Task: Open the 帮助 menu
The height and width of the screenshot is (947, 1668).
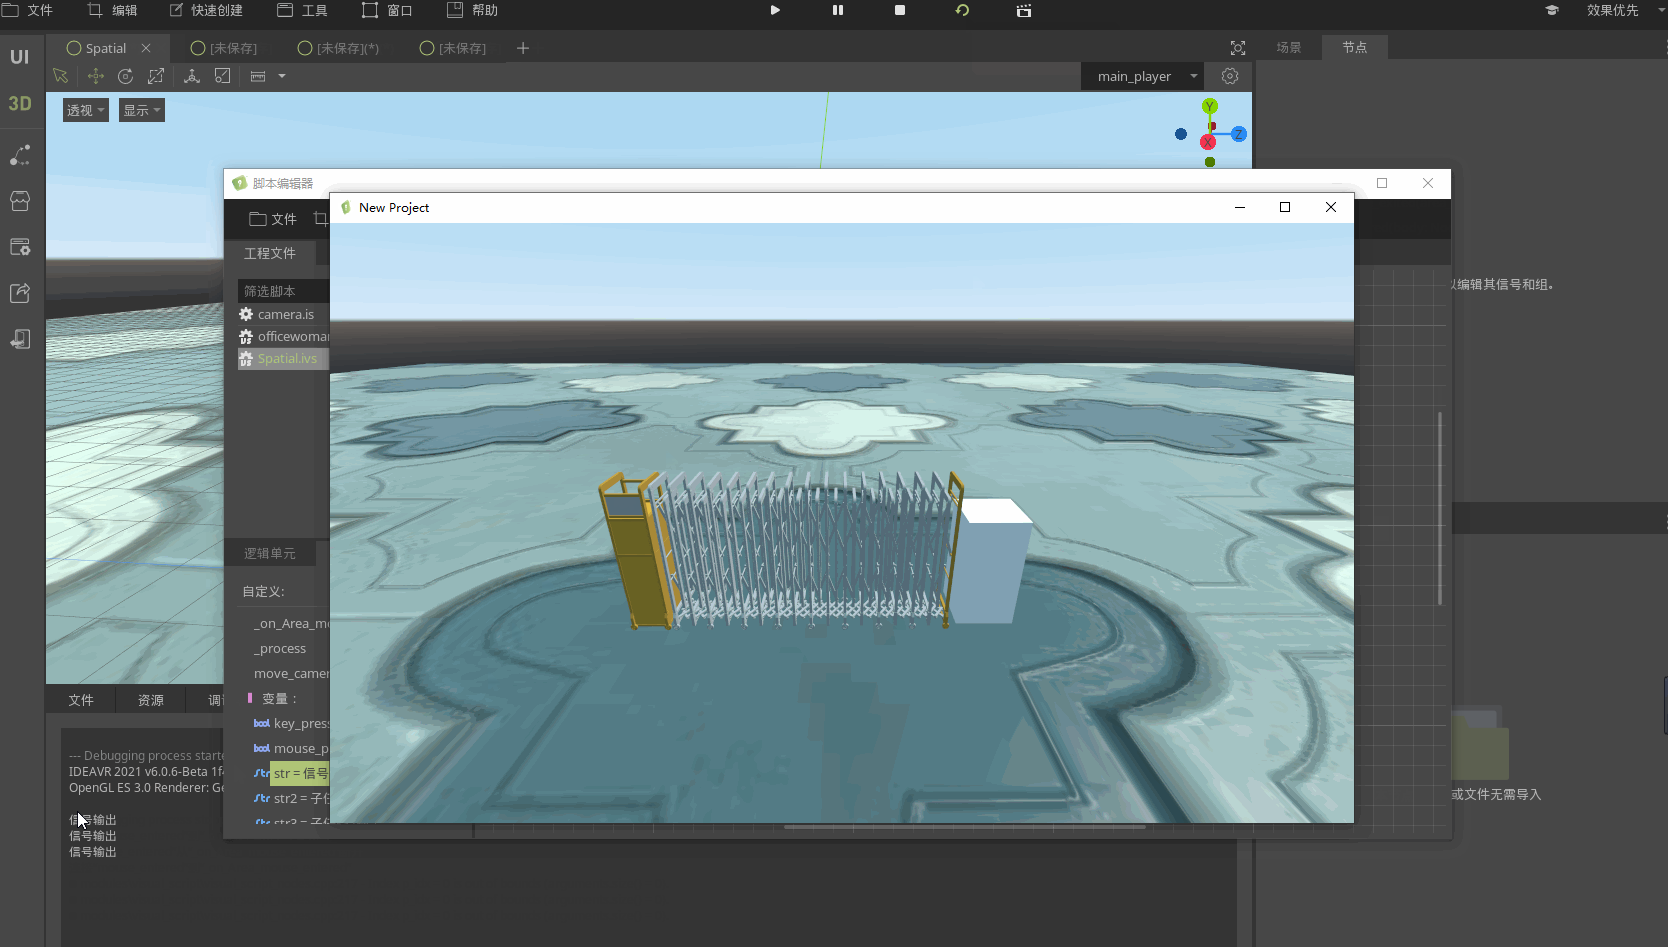Action: (472, 10)
